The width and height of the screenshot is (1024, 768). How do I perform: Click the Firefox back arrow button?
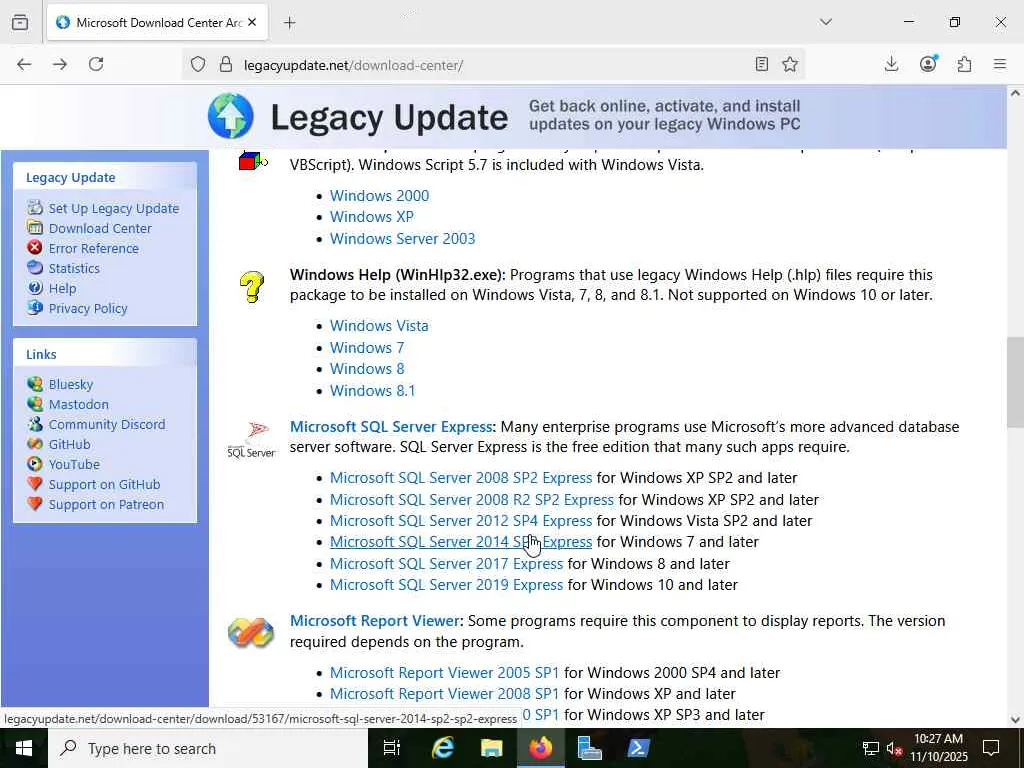[x=24, y=64]
